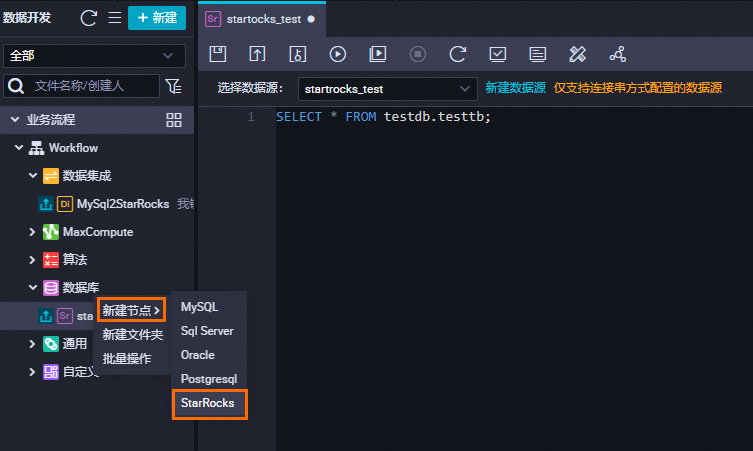
Task: Click the 新建数据源 link
Action: click(515, 88)
